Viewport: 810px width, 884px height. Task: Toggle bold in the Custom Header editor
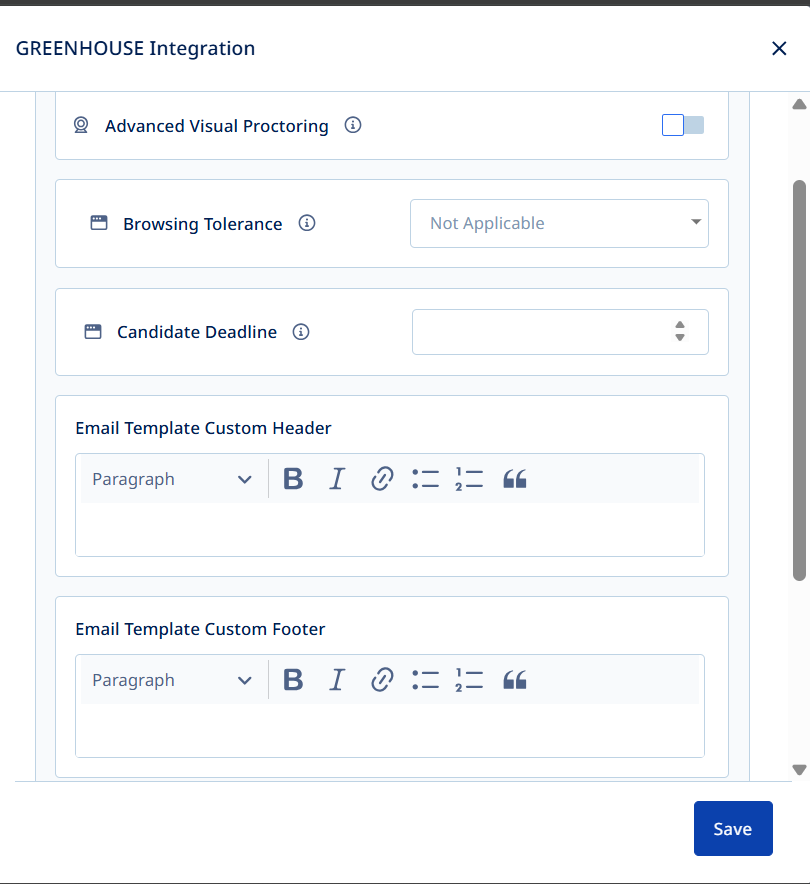(x=293, y=479)
